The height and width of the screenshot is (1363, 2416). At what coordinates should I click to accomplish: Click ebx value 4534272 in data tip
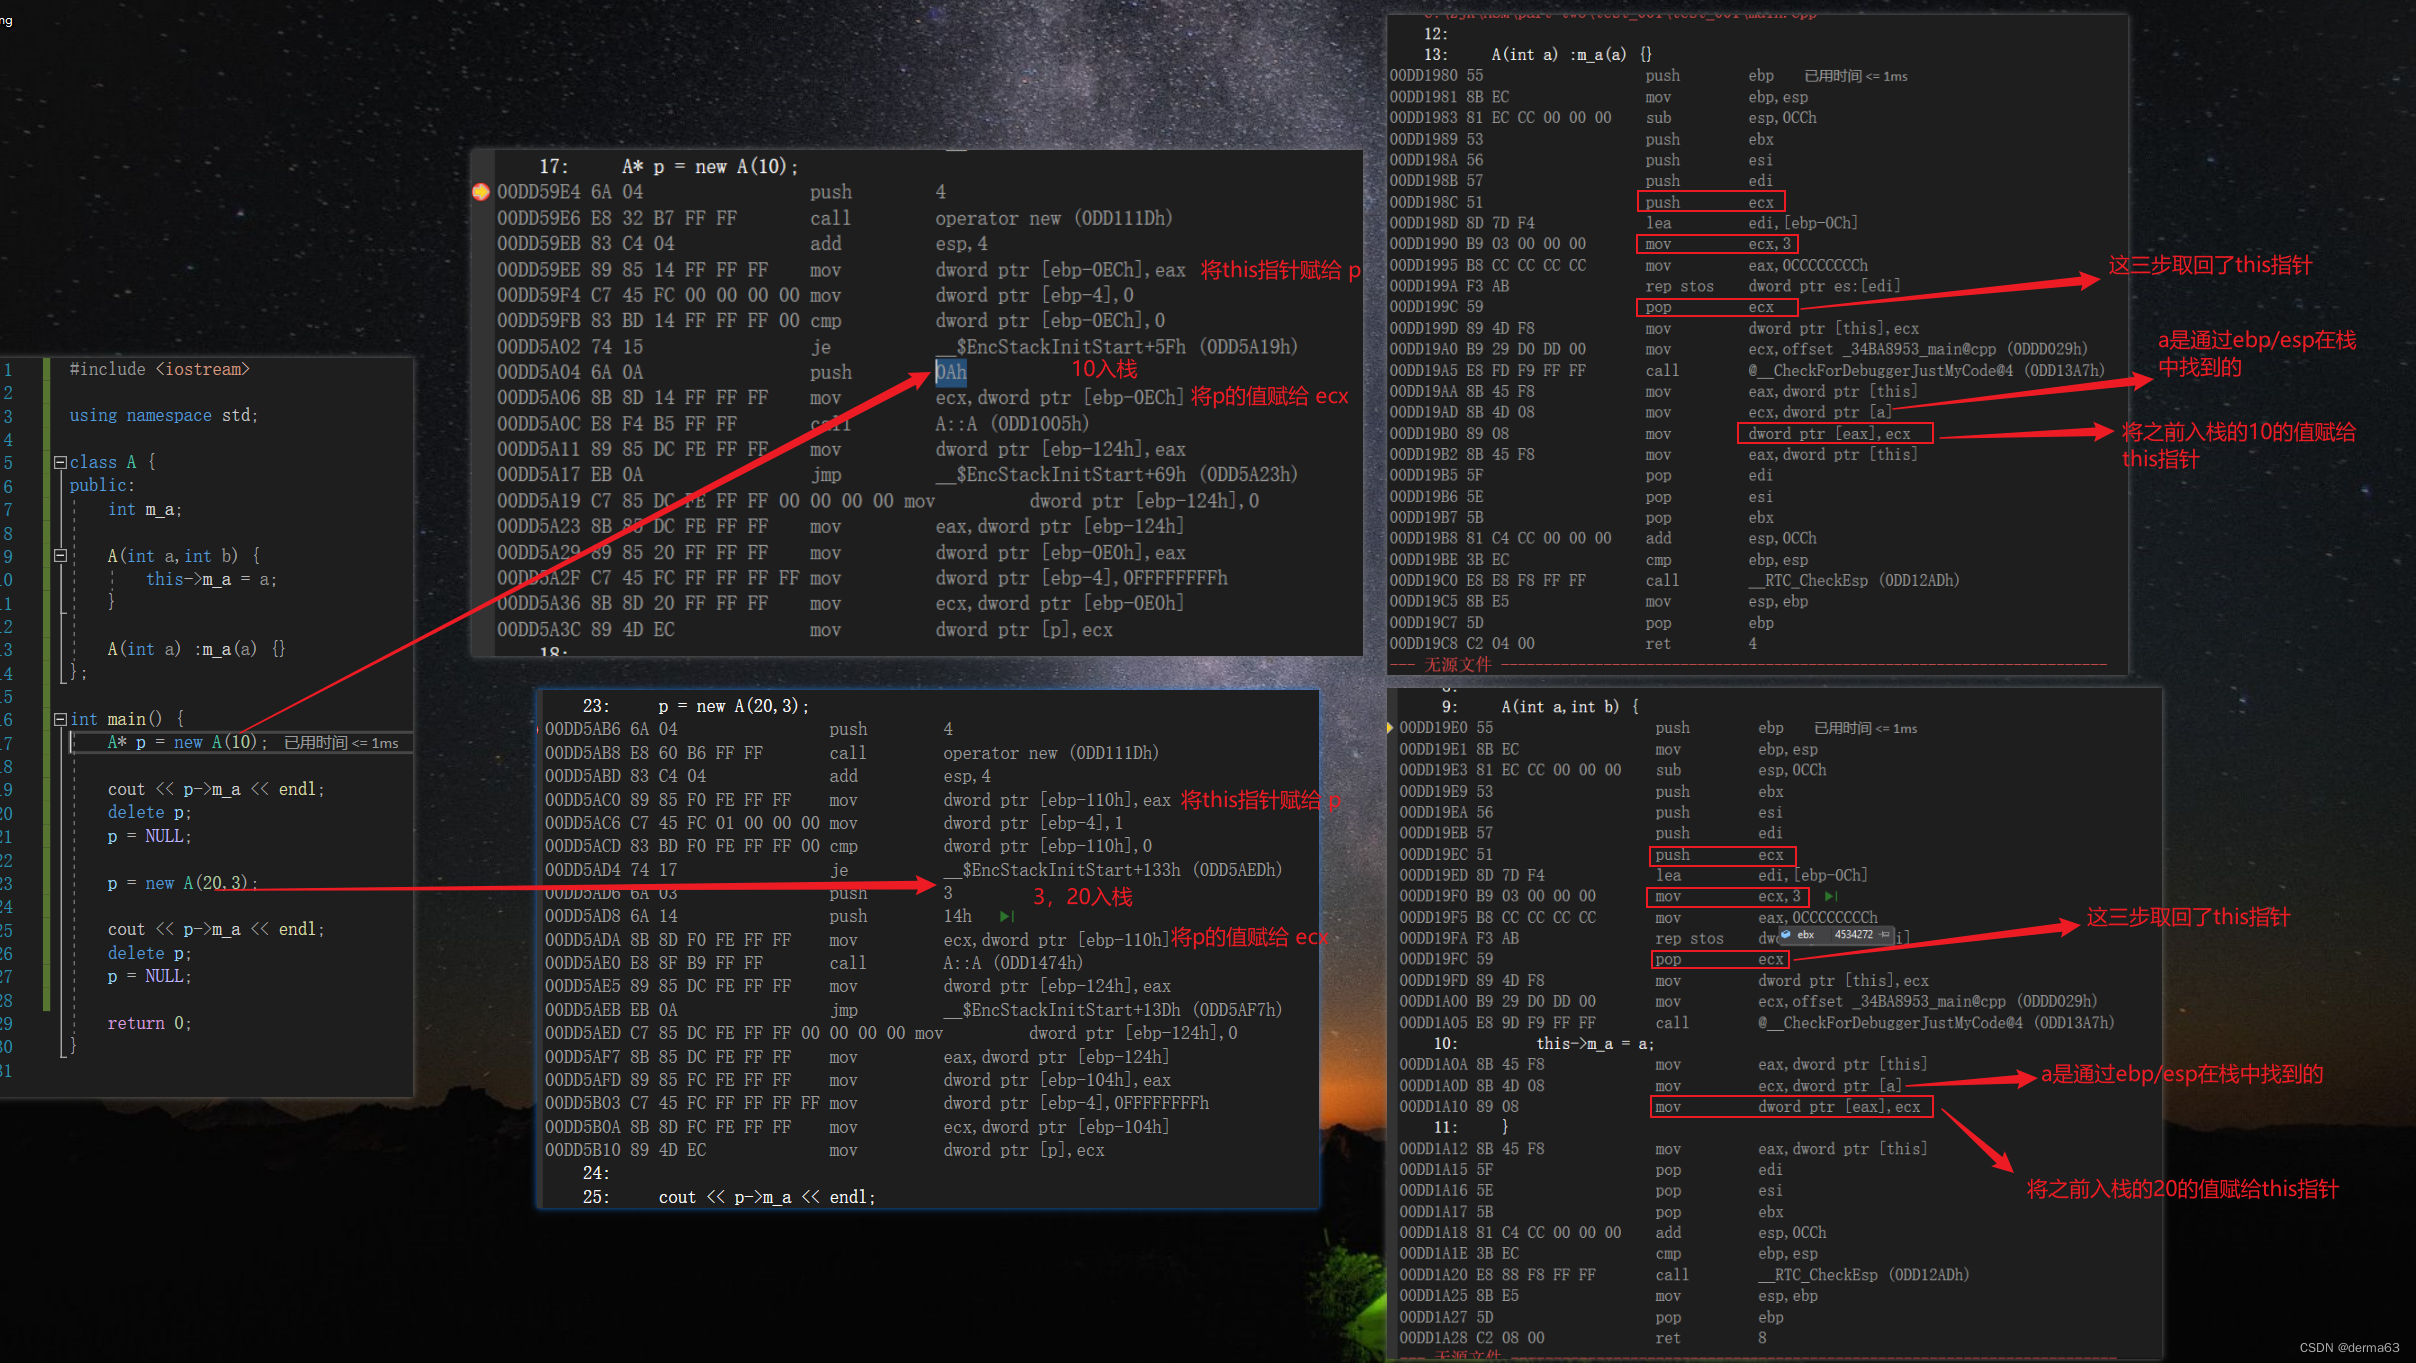click(1854, 934)
